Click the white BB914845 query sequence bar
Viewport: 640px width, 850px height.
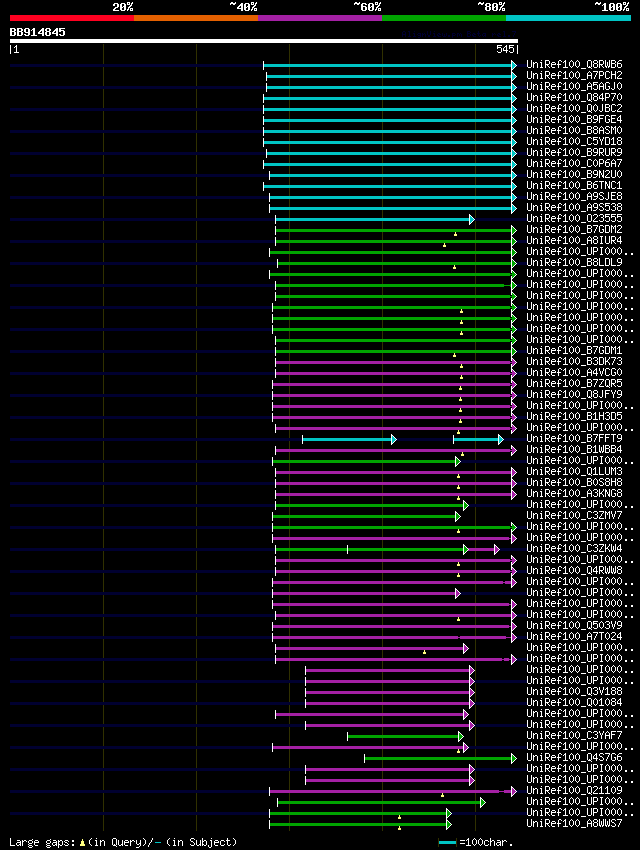tap(263, 41)
